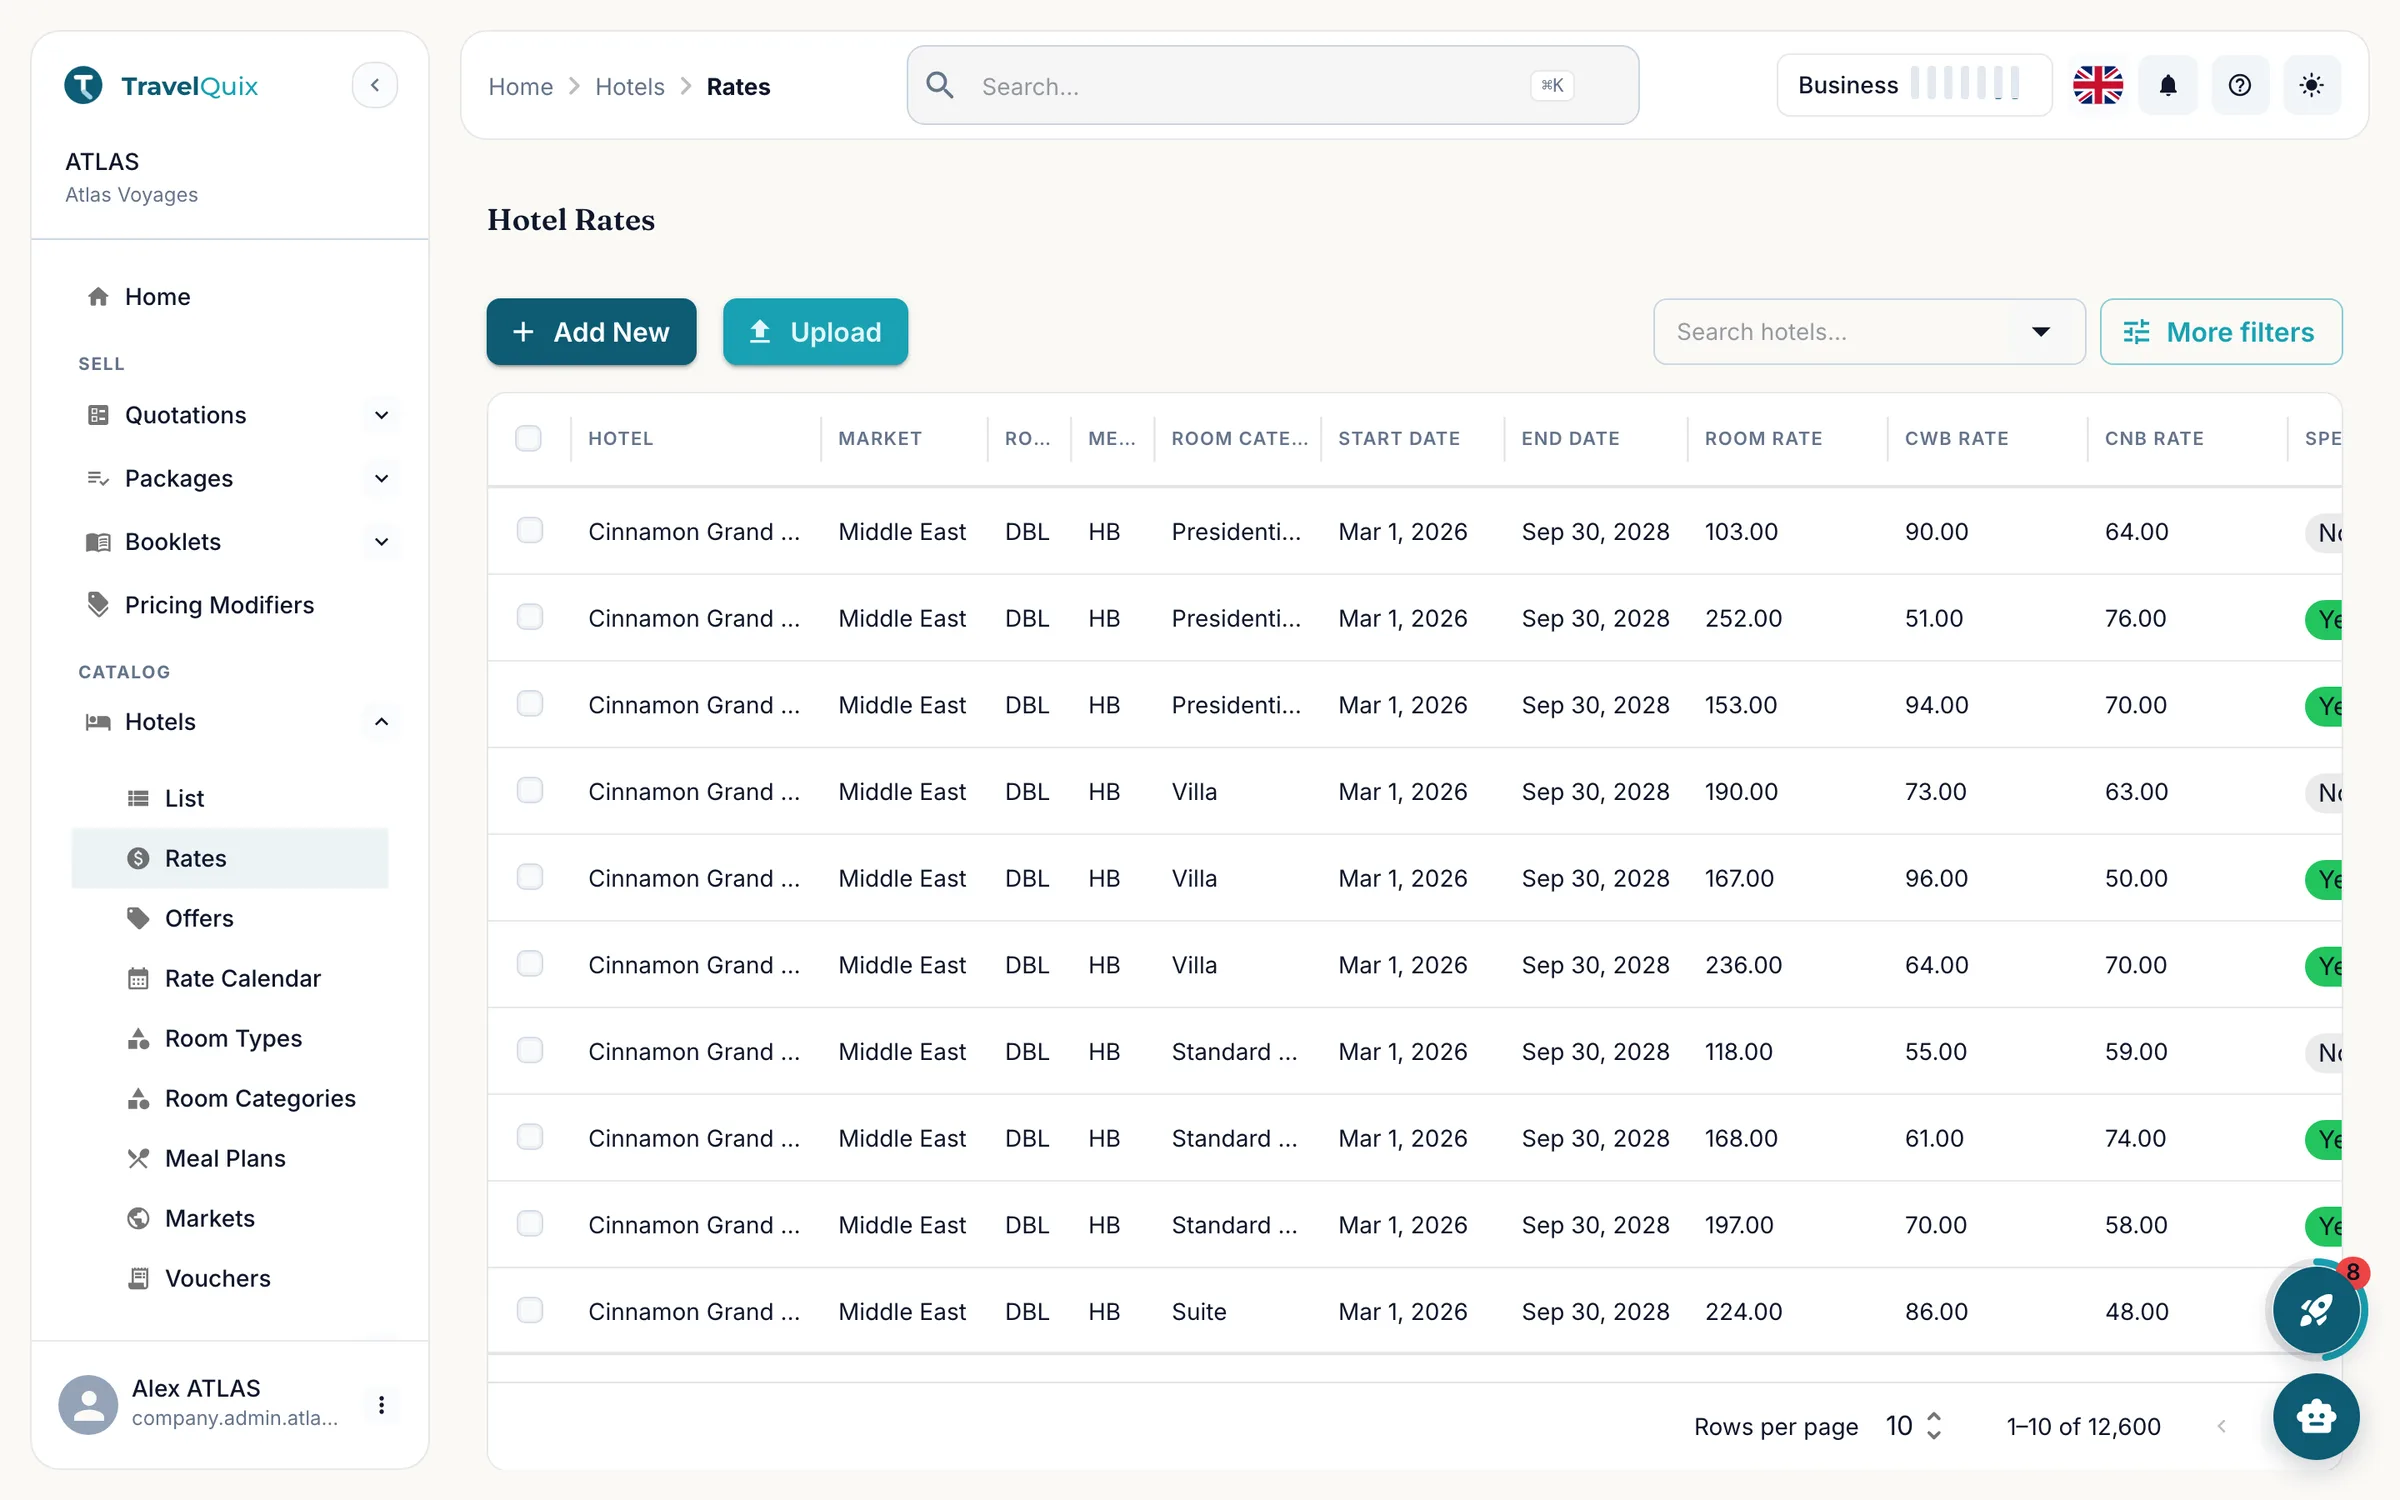
Task: Click the Hotels bed icon
Action: 98,722
